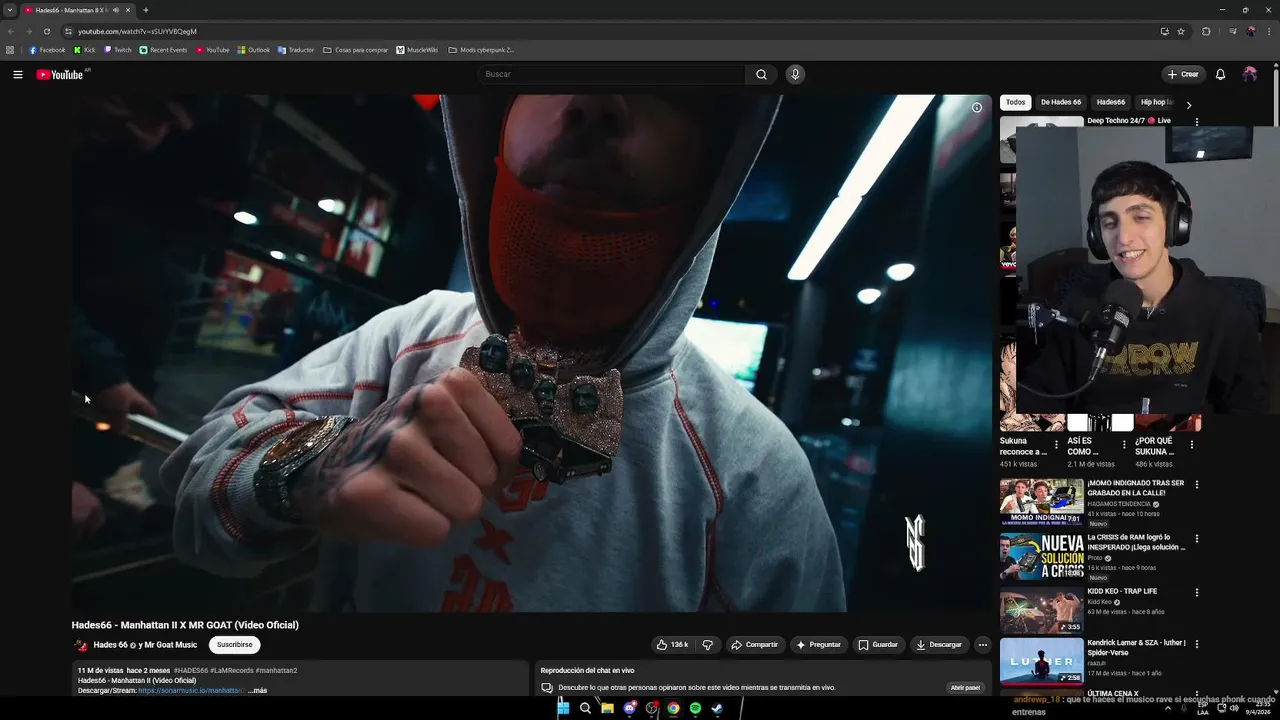The height and width of the screenshot is (720, 1280).
Task: Open the Chrome profile avatar
Action: tap(1251, 31)
